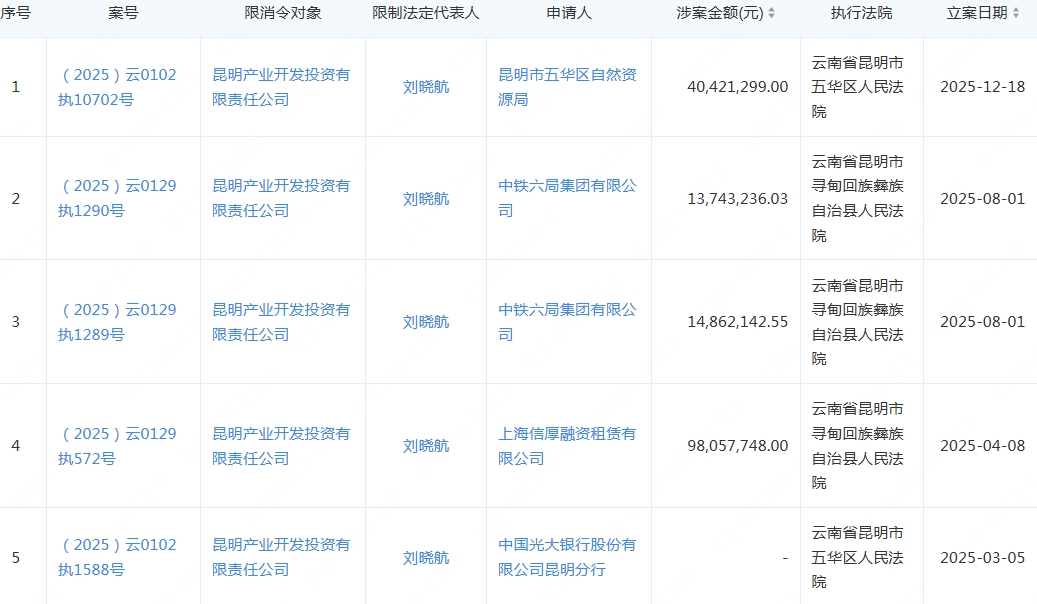Select filing date 2025-08-01 in row 2
This screenshot has height=604, width=1037.
coord(982,198)
